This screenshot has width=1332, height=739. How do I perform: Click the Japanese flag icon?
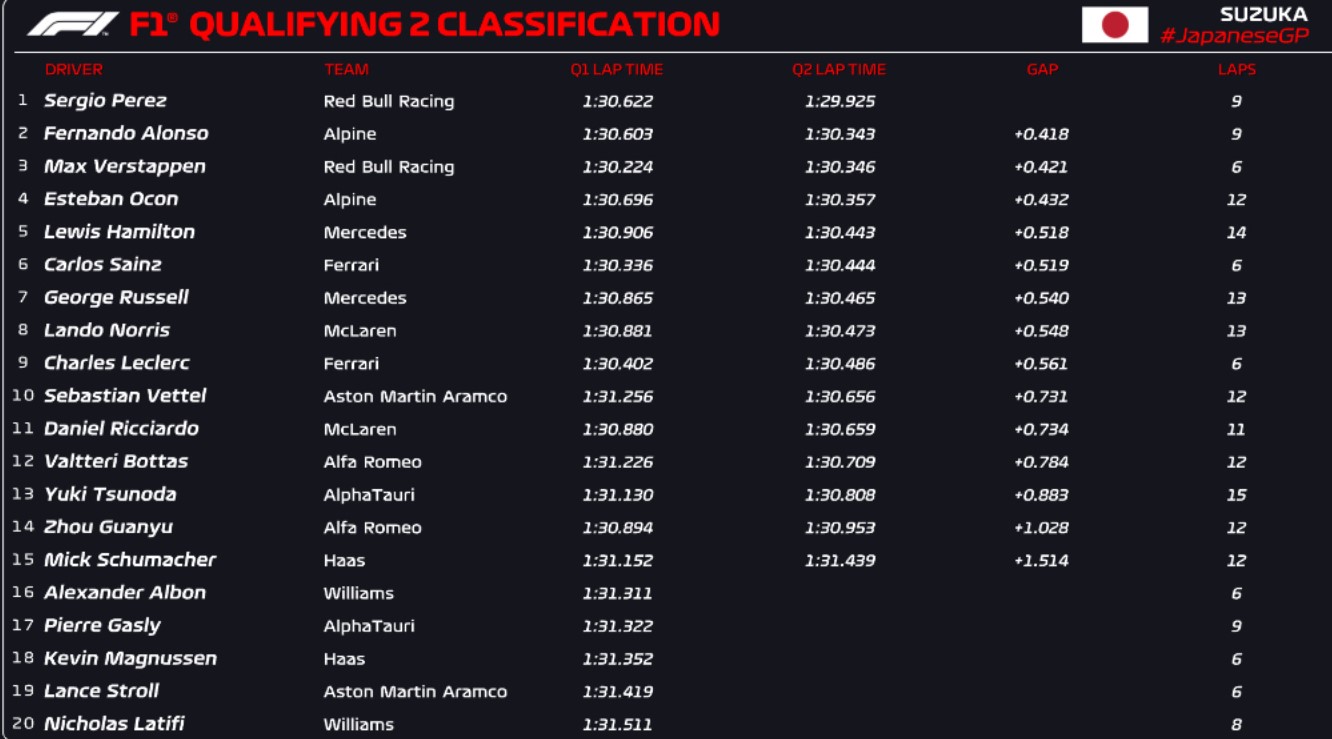[1114, 25]
